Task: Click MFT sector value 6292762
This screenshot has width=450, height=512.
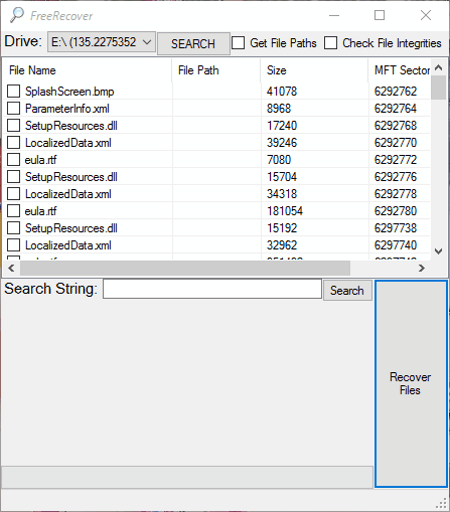Action: [x=395, y=91]
